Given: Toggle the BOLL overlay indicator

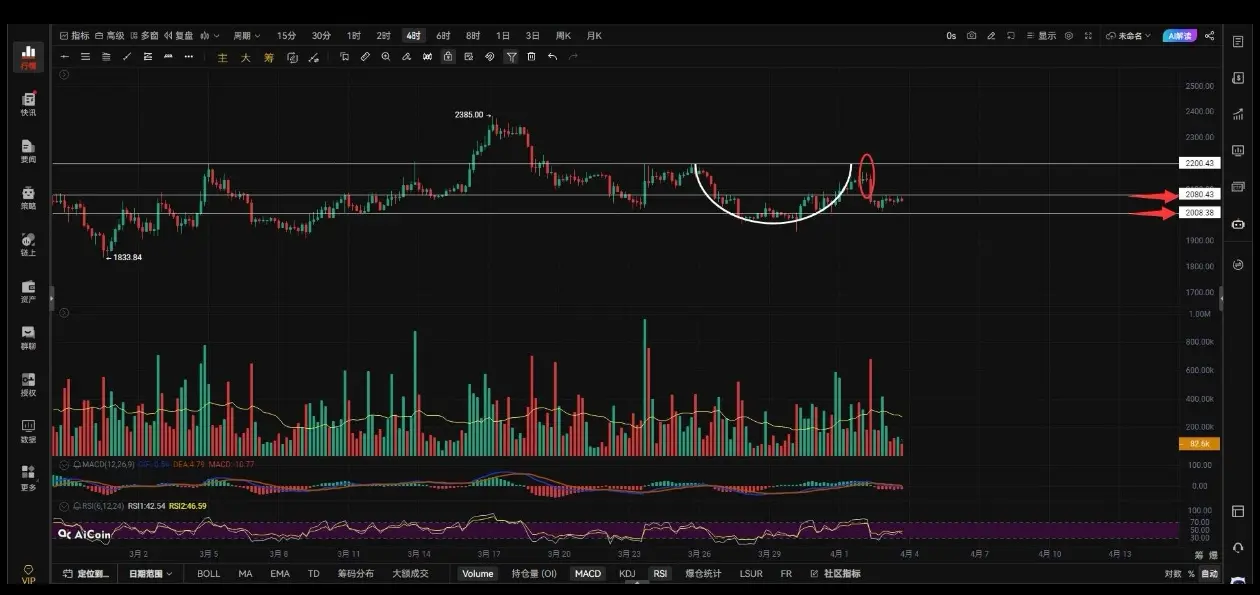Looking at the screenshot, I should [208, 574].
